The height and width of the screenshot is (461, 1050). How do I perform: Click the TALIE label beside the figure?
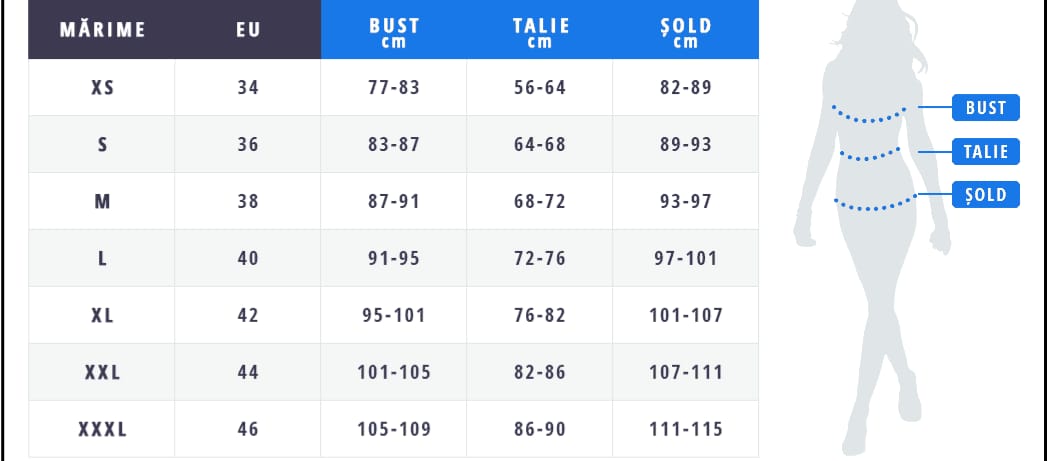[985, 152]
